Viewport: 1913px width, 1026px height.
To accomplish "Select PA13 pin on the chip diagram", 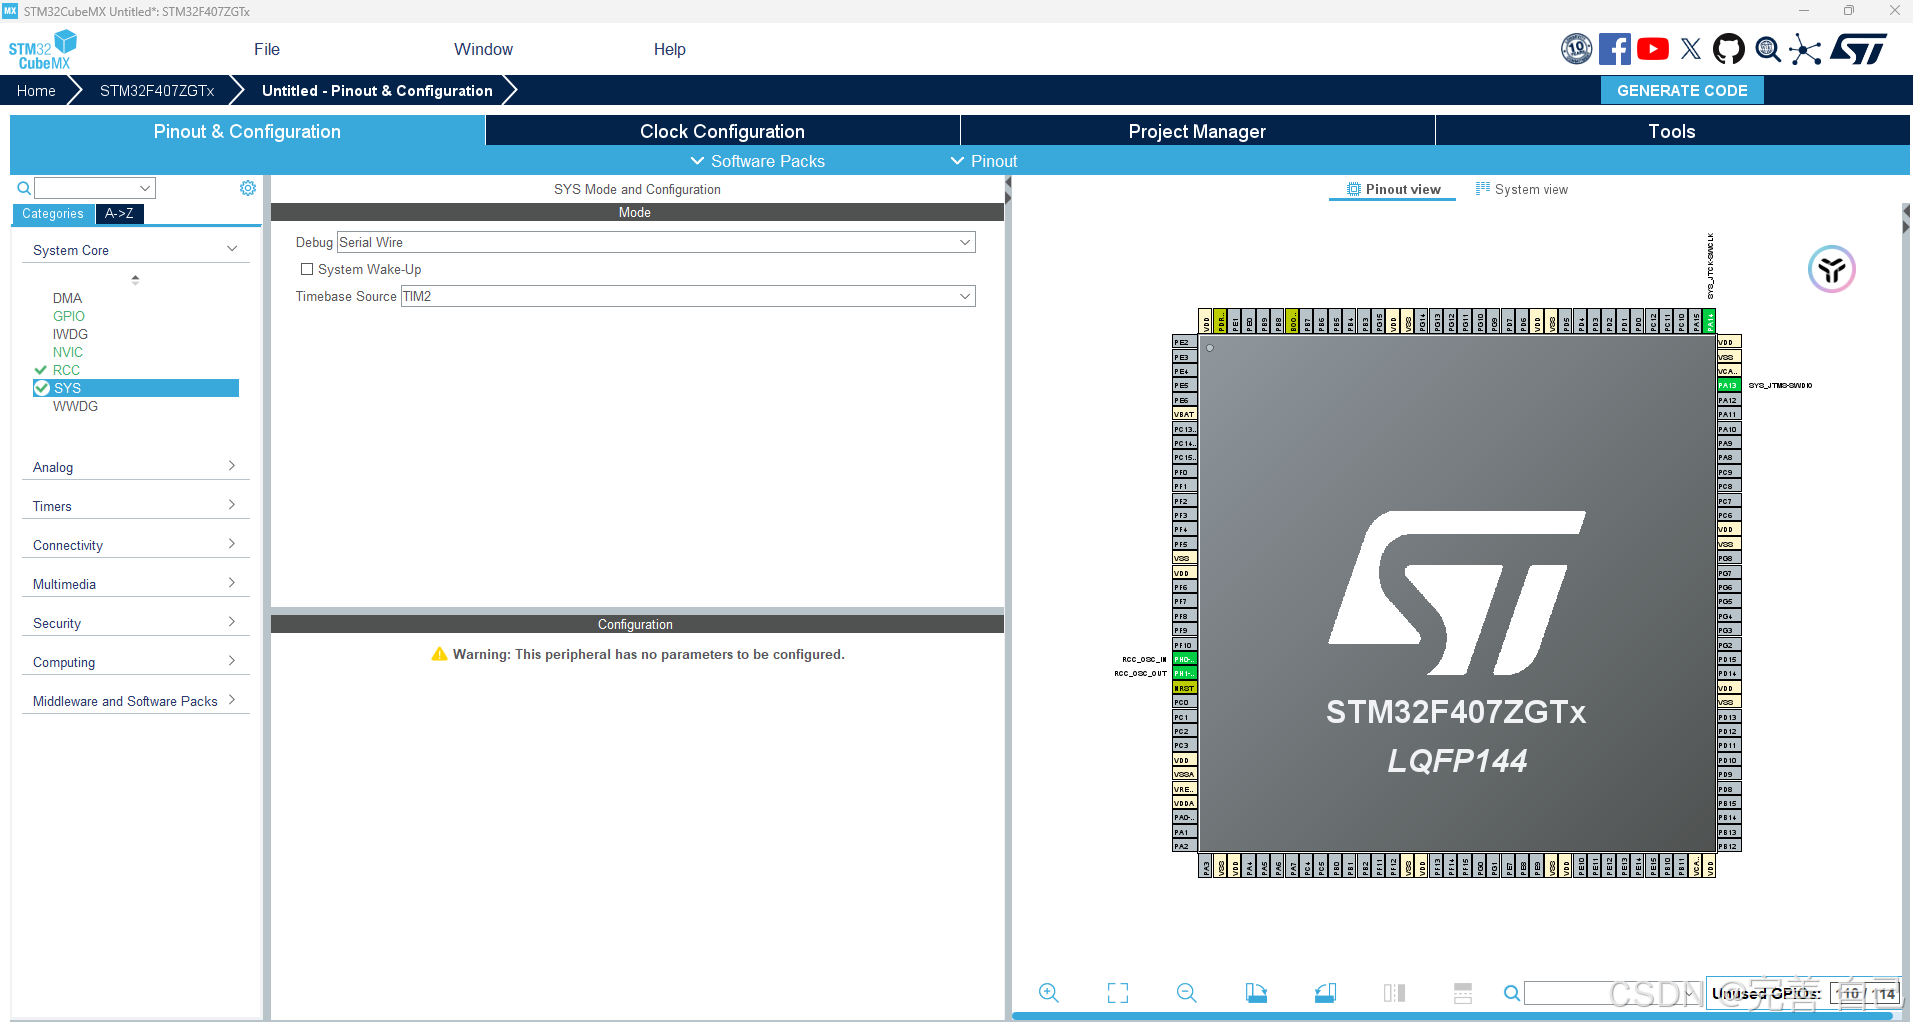I will coord(1727,385).
